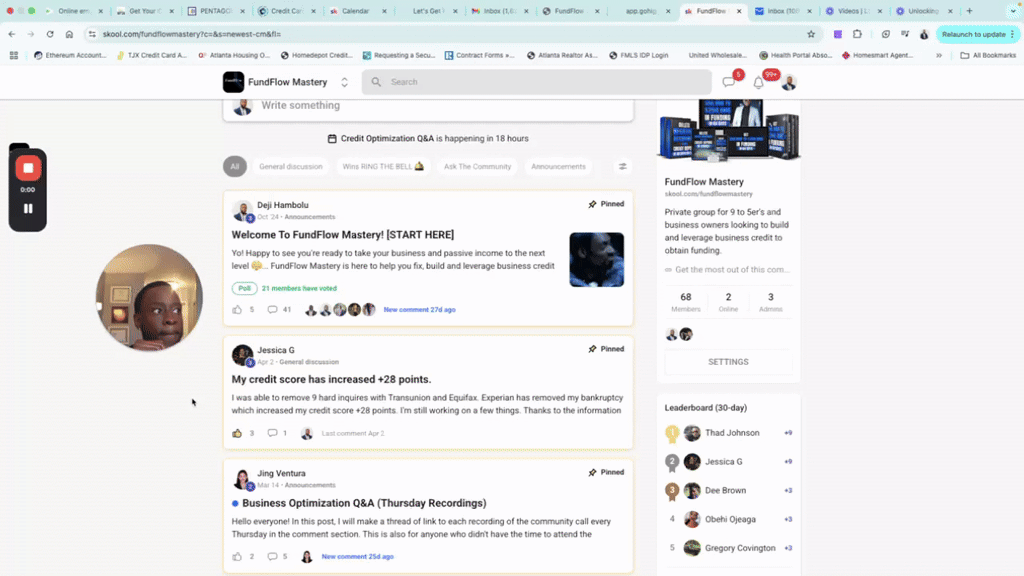Viewport: 1024px width, 576px height.
Task: Click the FundFlow Mastery logo
Action: pos(233,82)
